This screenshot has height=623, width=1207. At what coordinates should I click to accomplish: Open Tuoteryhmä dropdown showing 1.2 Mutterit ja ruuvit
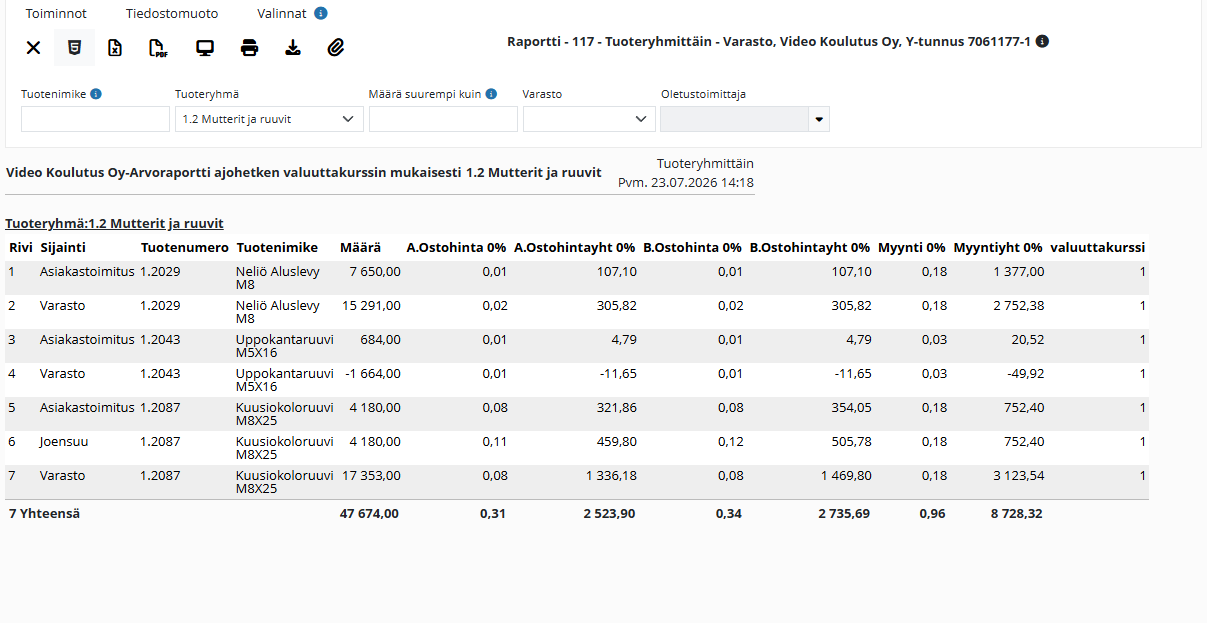tap(268, 119)
